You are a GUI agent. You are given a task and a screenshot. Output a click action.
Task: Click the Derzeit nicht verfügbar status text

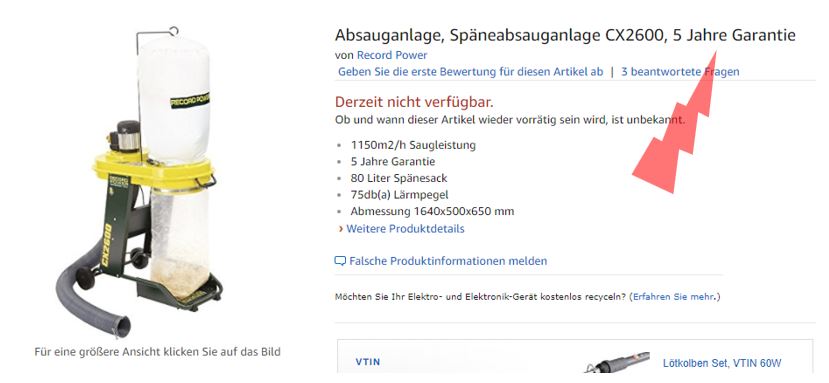(414, 102)
